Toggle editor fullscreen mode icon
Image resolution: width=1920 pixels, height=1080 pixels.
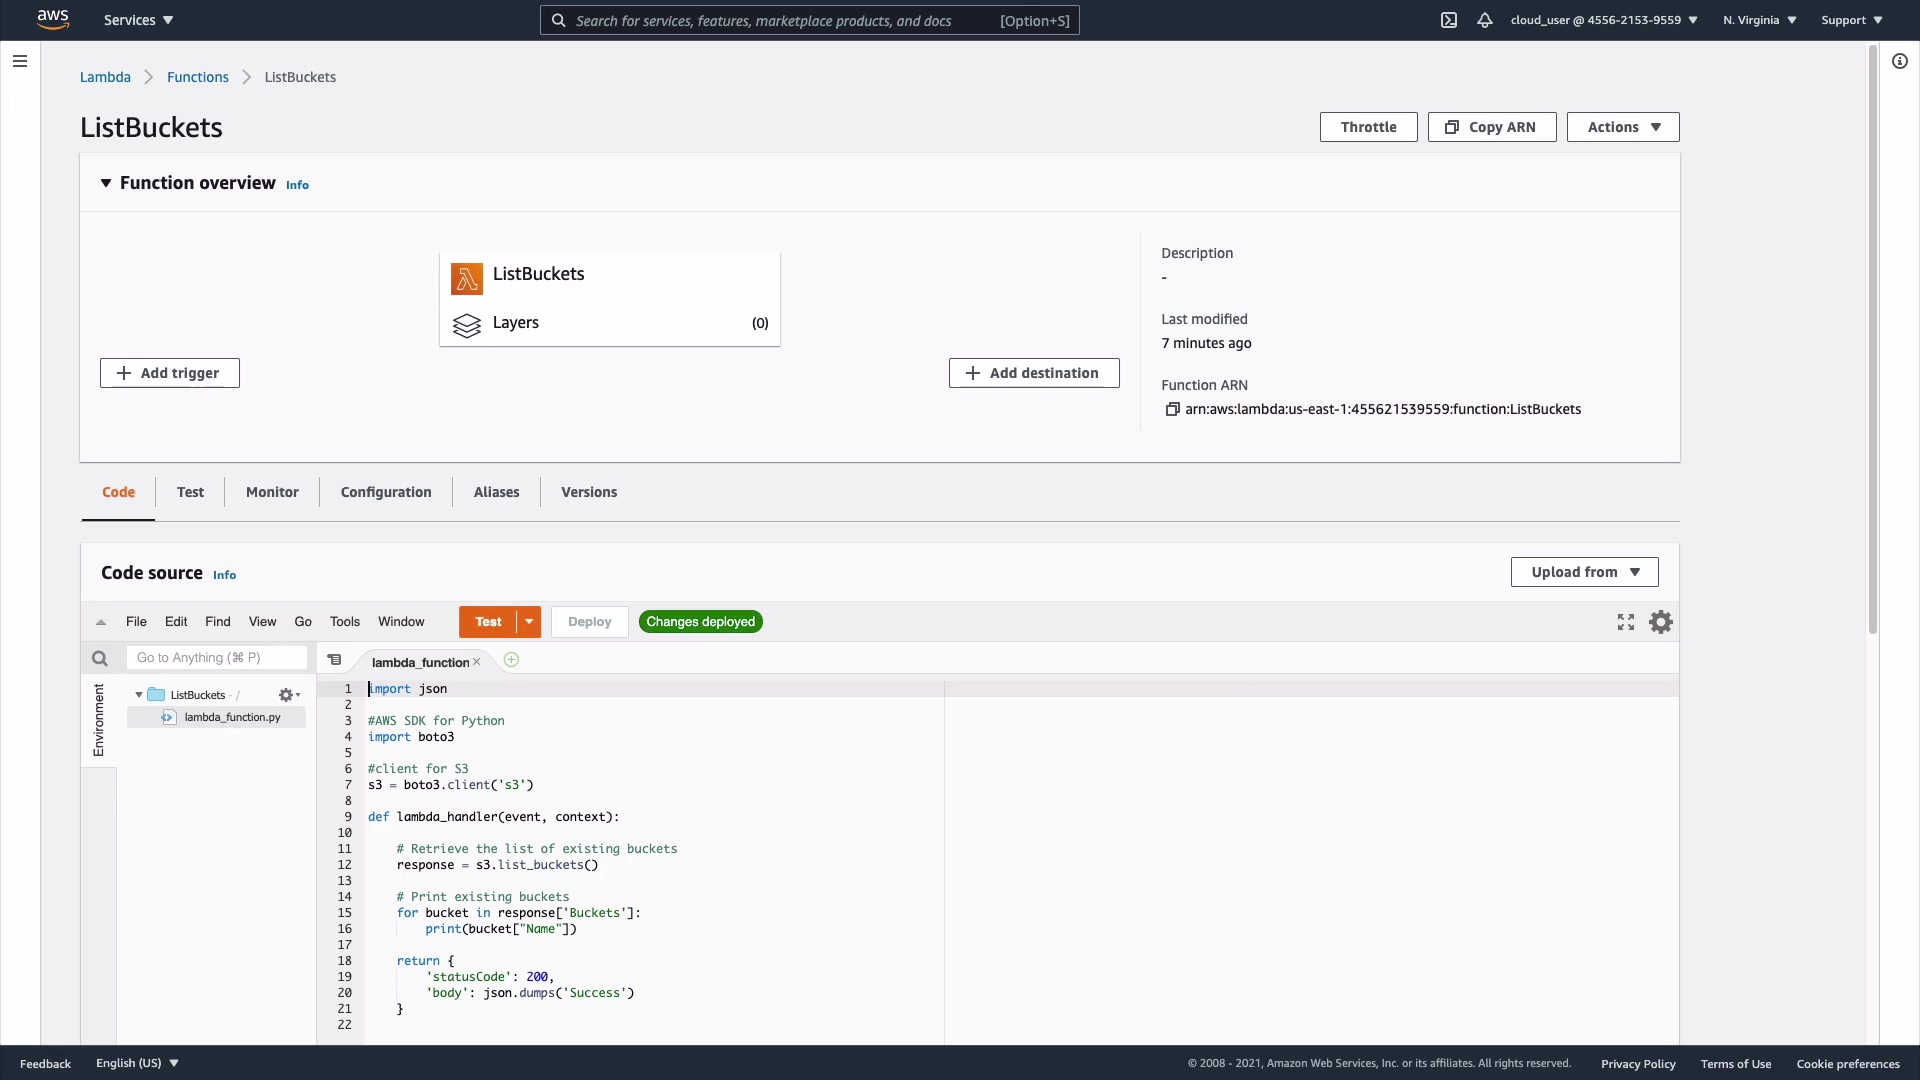[1626, 622]
